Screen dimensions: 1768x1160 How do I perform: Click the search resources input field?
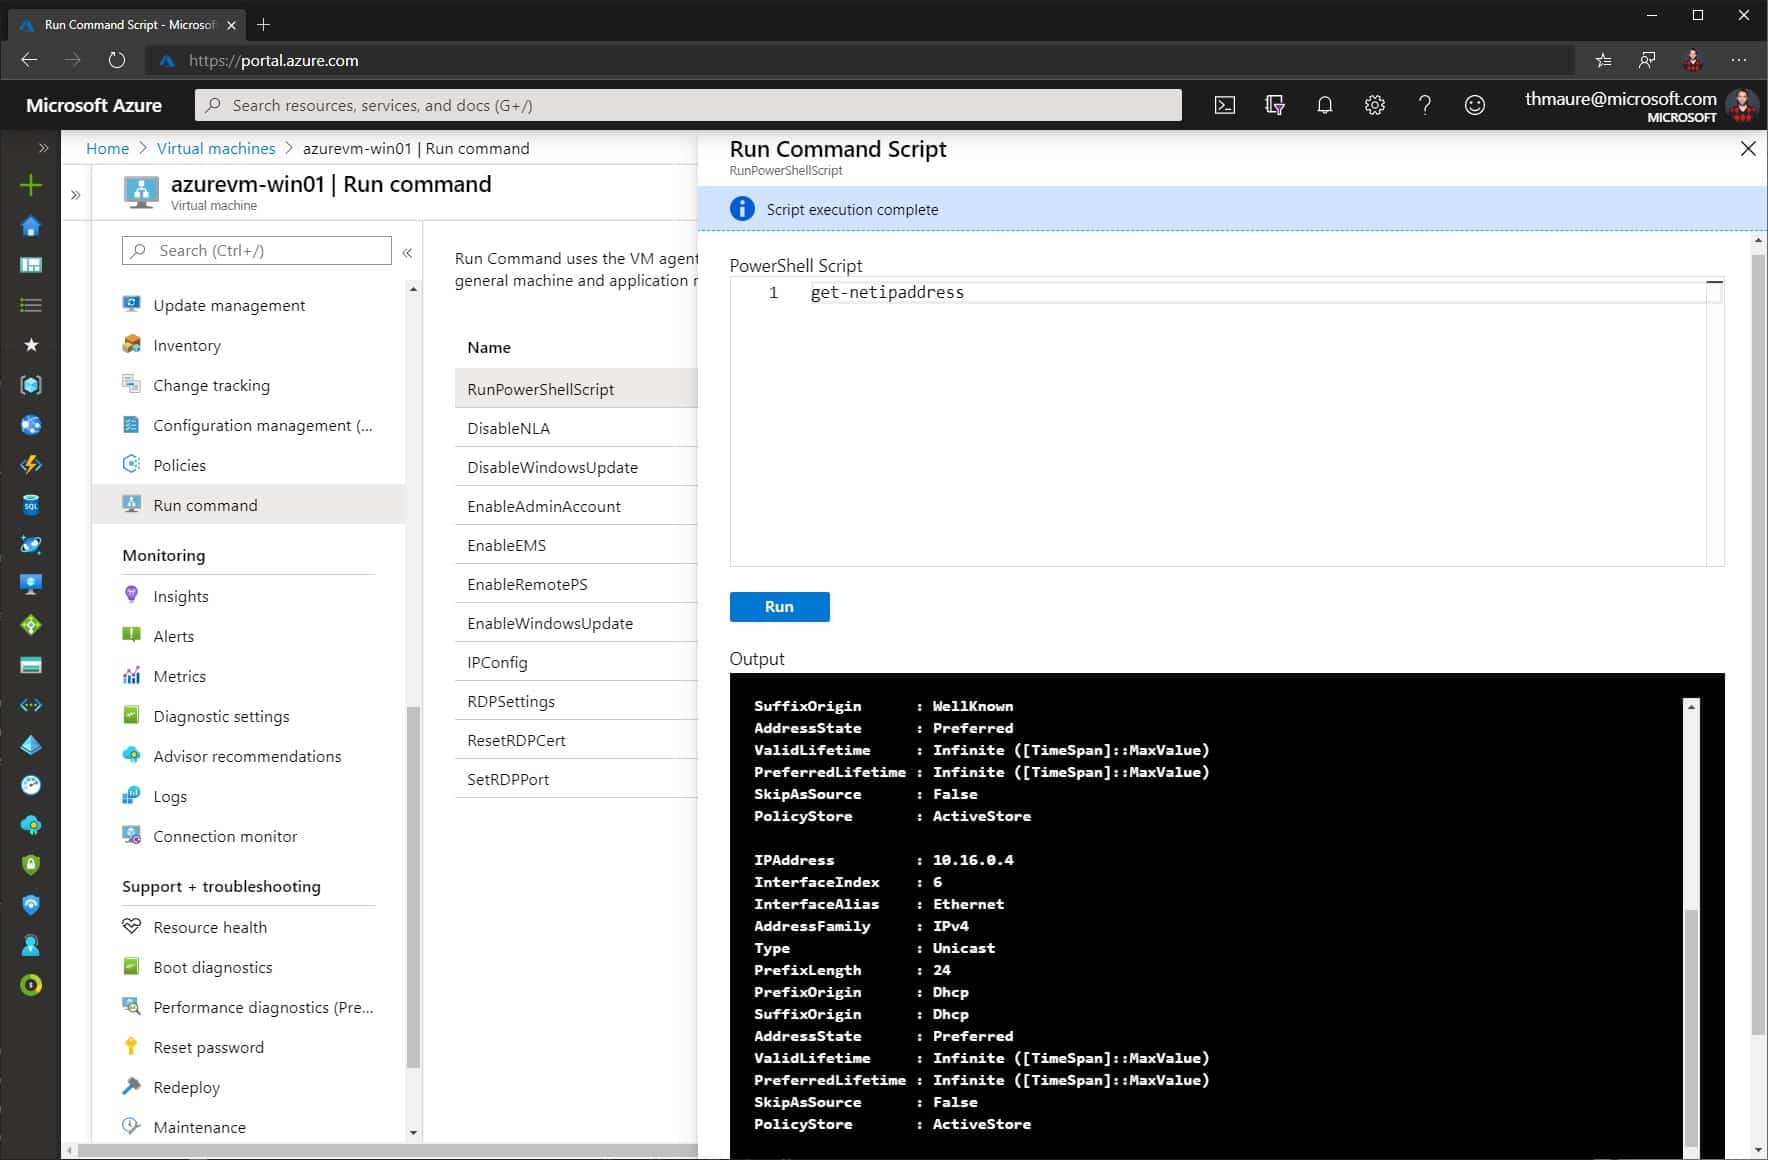click(x=690, y=105)
